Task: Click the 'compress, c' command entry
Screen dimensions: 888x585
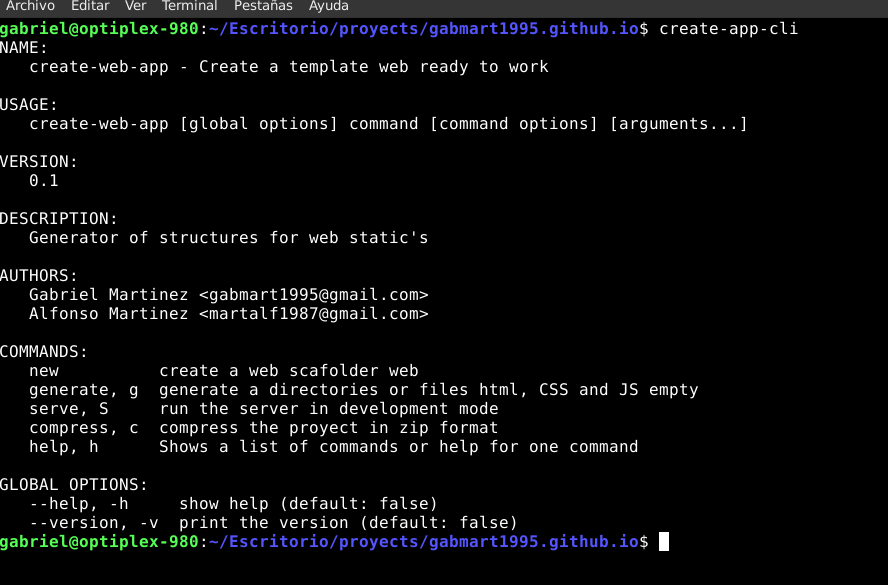Action: (84, 428)
